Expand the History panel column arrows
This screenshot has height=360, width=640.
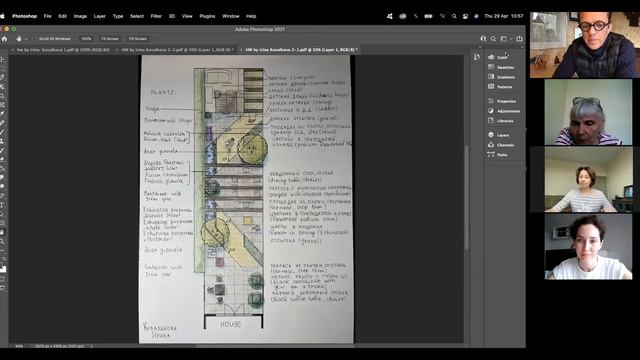click(x=480, y=47)
